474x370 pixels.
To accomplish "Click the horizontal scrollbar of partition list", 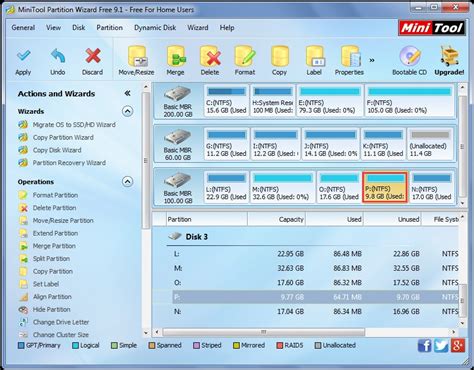I will 263,332.
